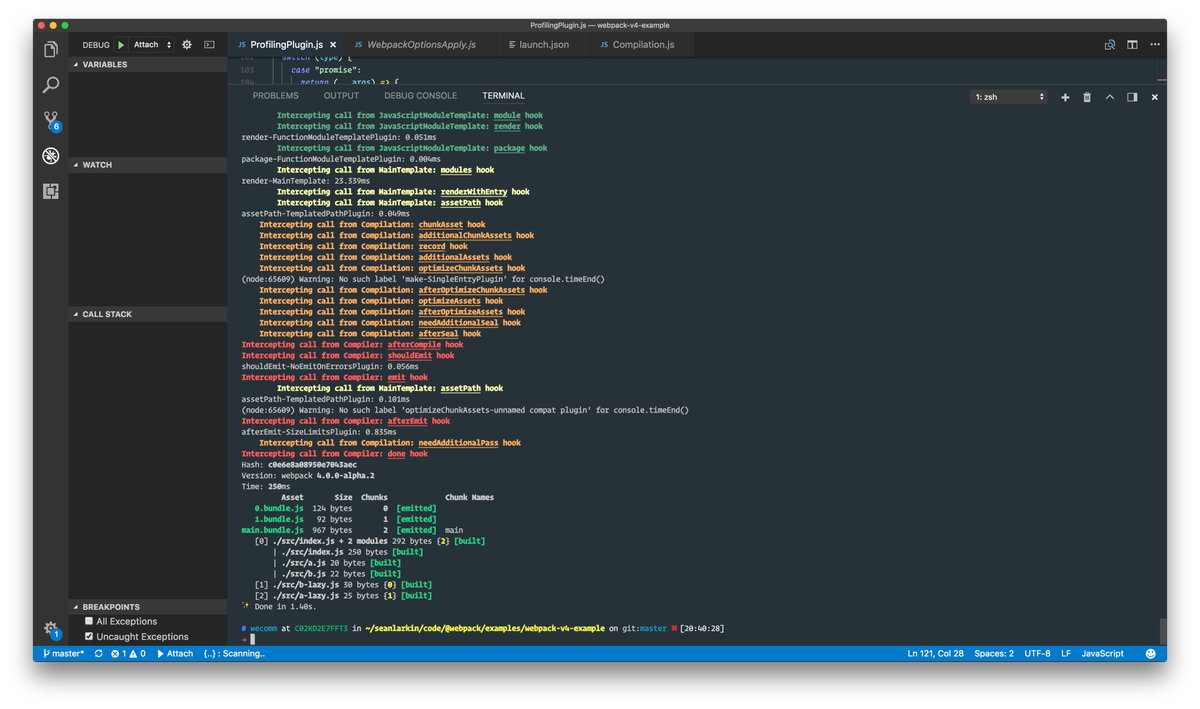This screenshot has height=709, width=1200.
Task: Select the TERMINAL panel tab
Action: pos(503,96)
